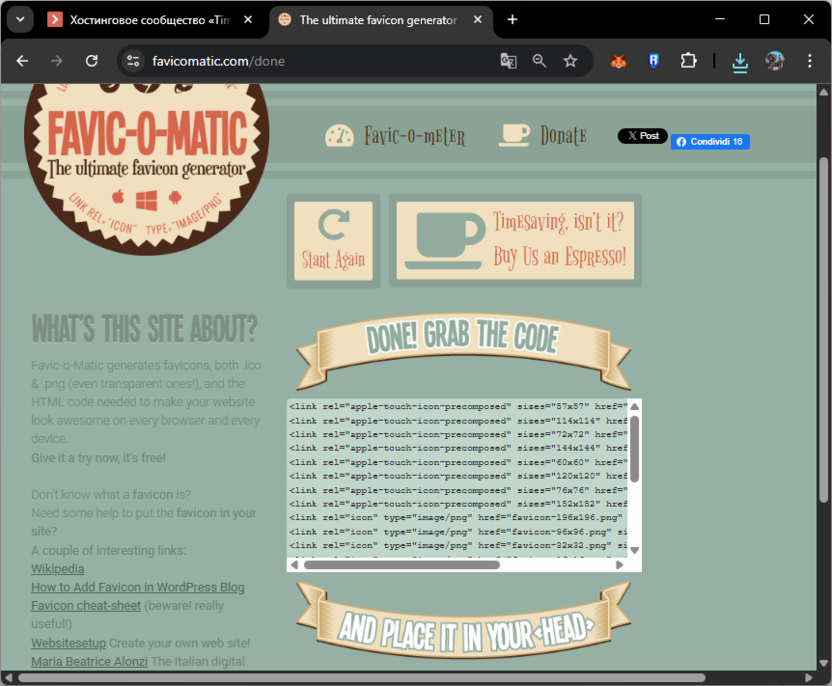The image size is (832, 686).
Task: Open How to Add Favicon in WordPress Blog
Action: pos(137,587)
